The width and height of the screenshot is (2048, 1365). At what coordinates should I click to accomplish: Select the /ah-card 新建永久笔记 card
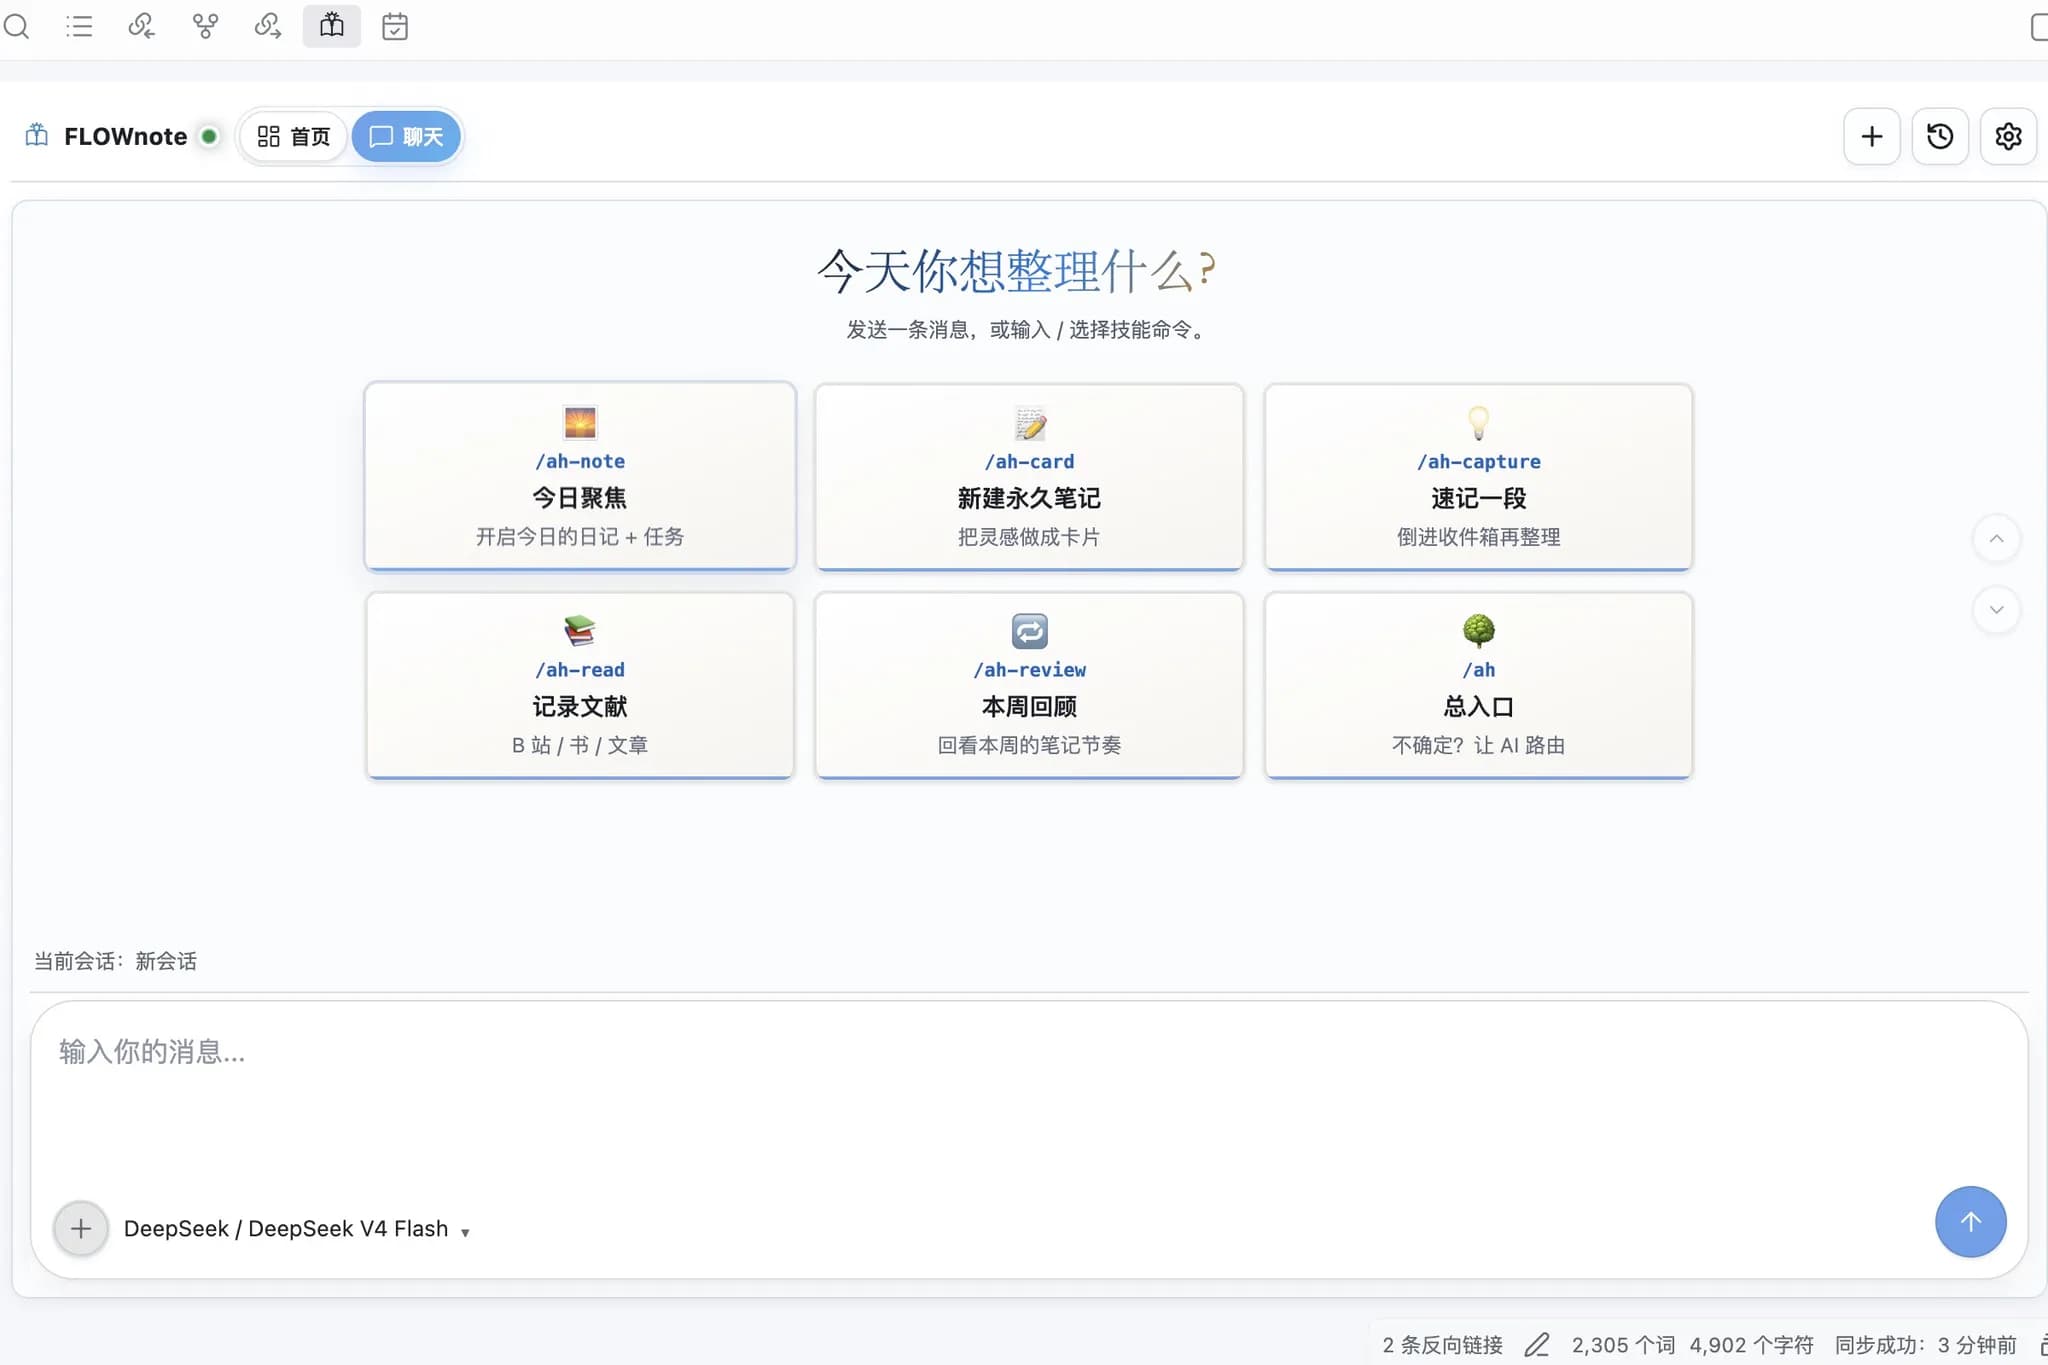click(x=1029, y=476)
